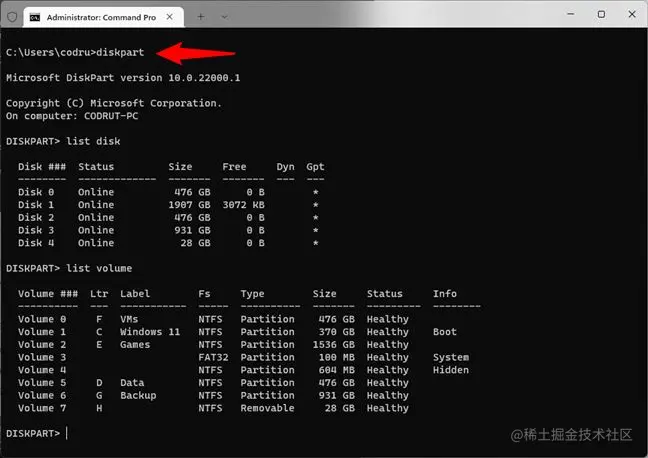Click the 'Disk 0' row label
This screenshot has height=458, width=648.
[36, 192]
